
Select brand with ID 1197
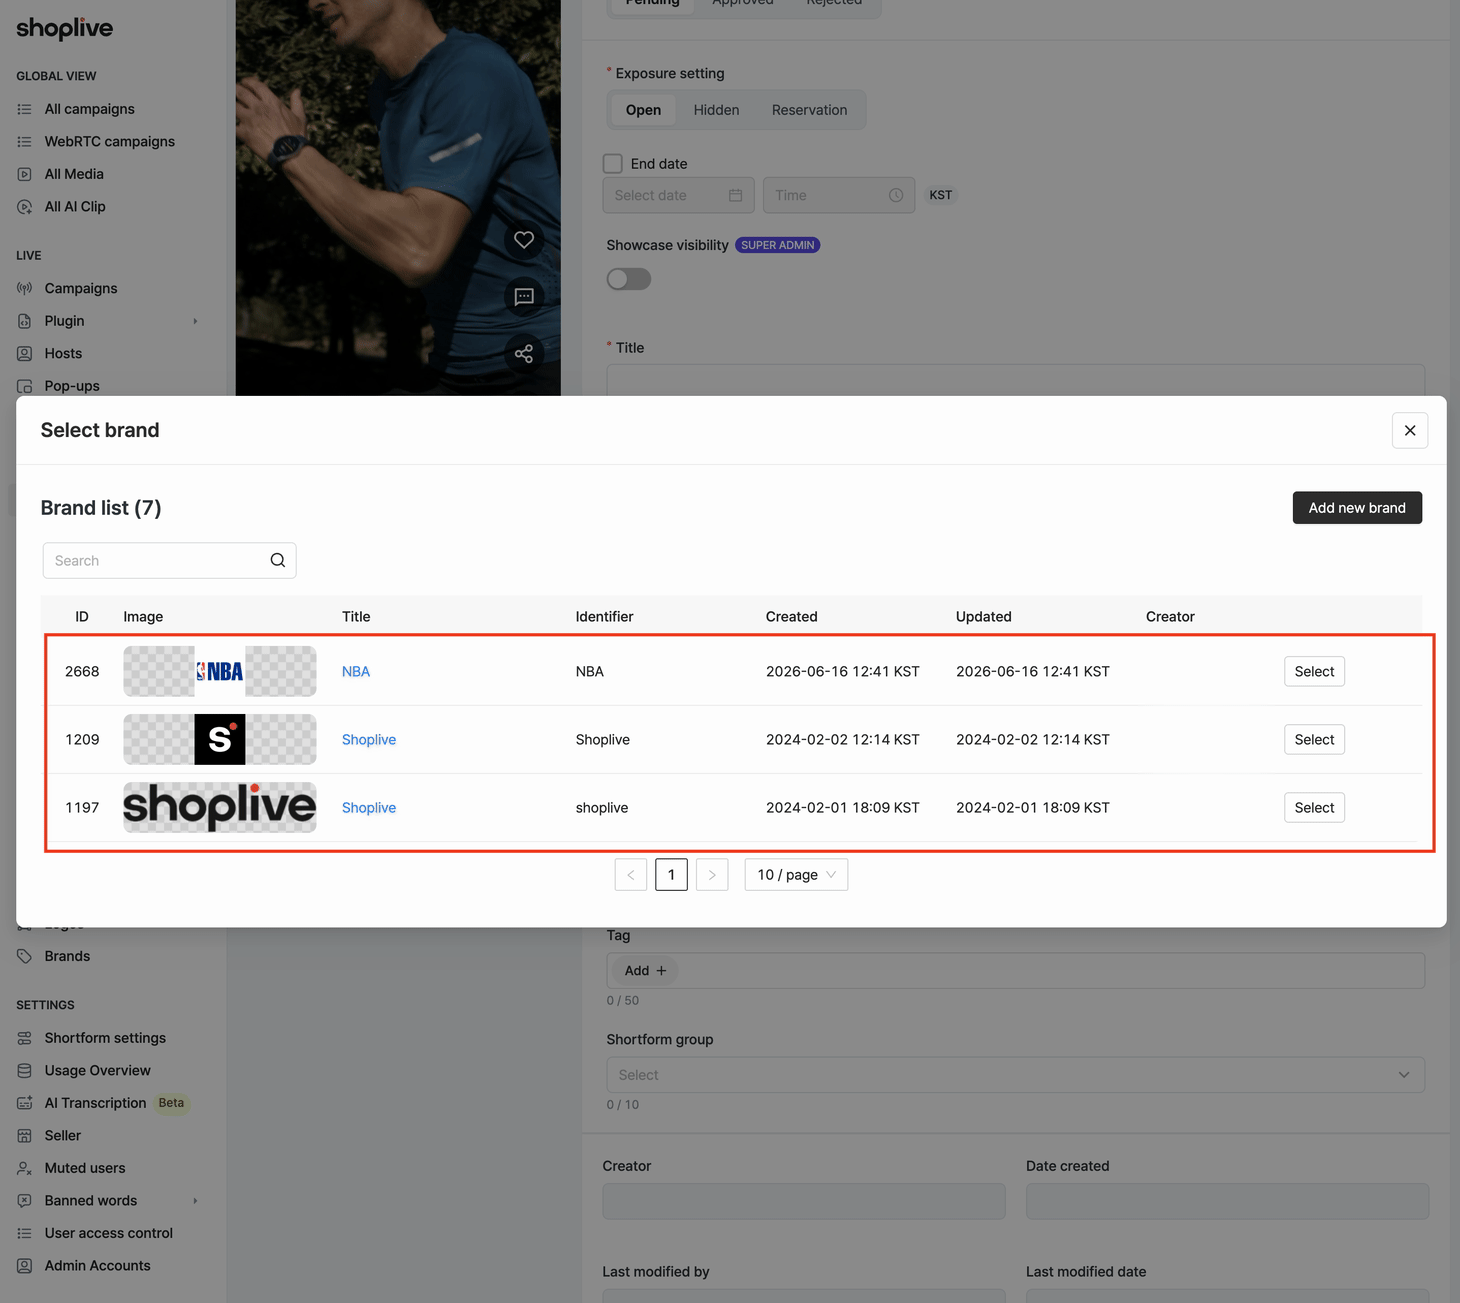coord(1314,807)
